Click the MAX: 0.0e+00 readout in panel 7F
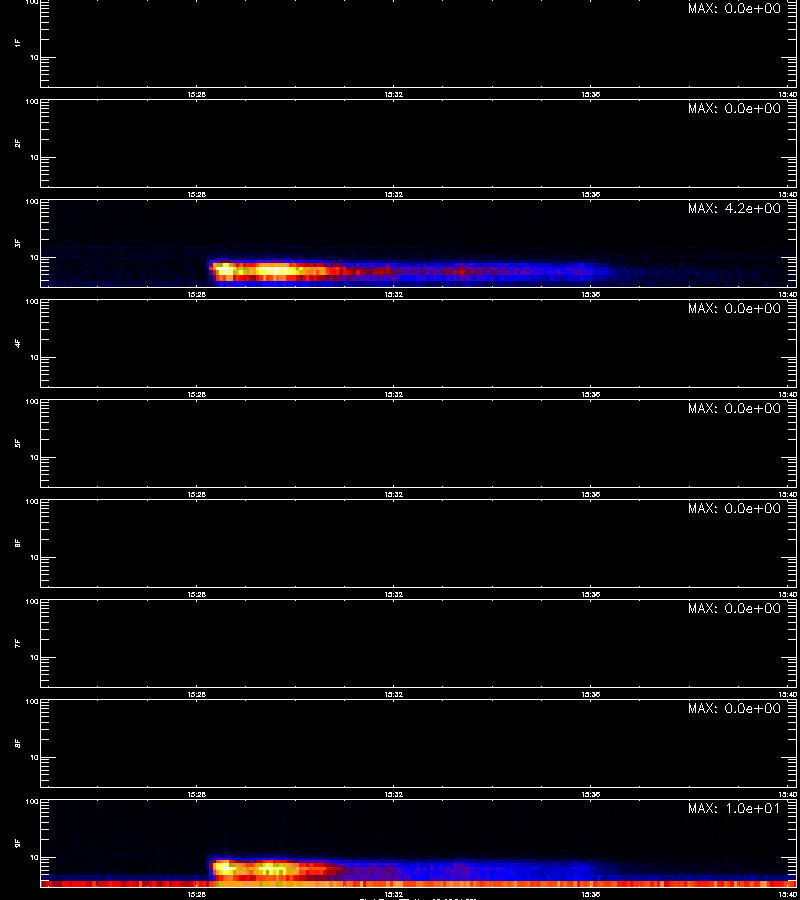The height and width of the screenshot is (900, 800). click(x=734, y=608)
